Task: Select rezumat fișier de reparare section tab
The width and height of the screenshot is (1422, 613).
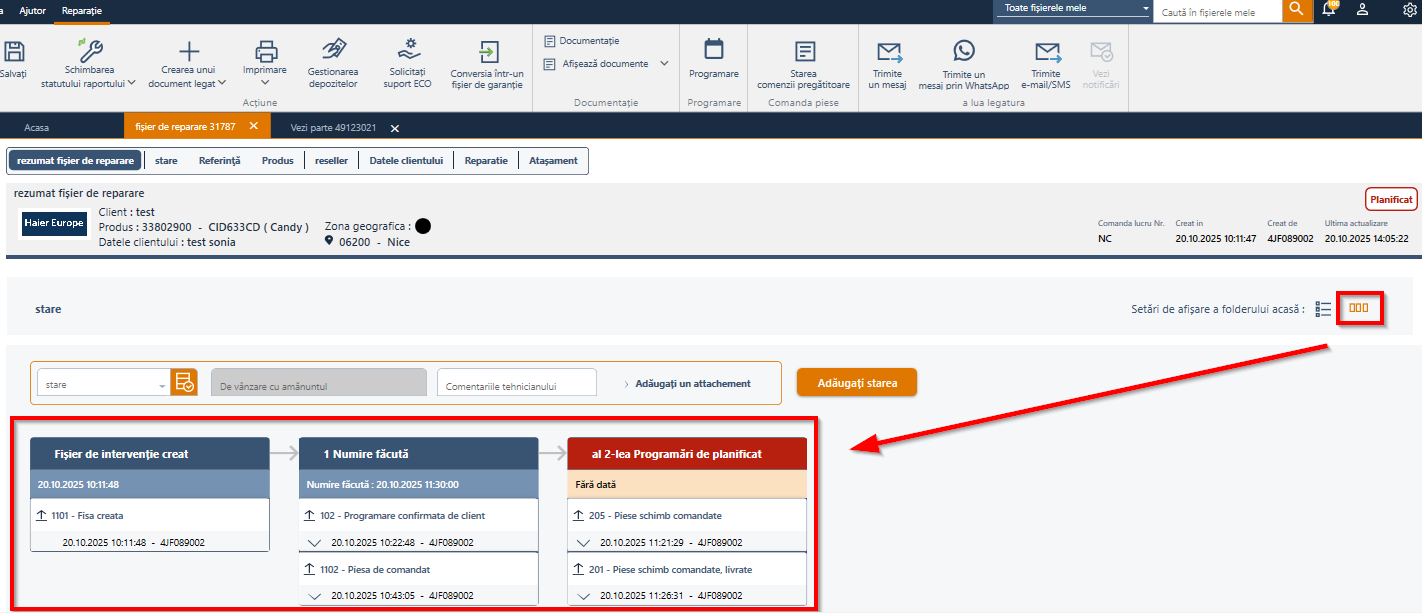Action: (75, 160)
